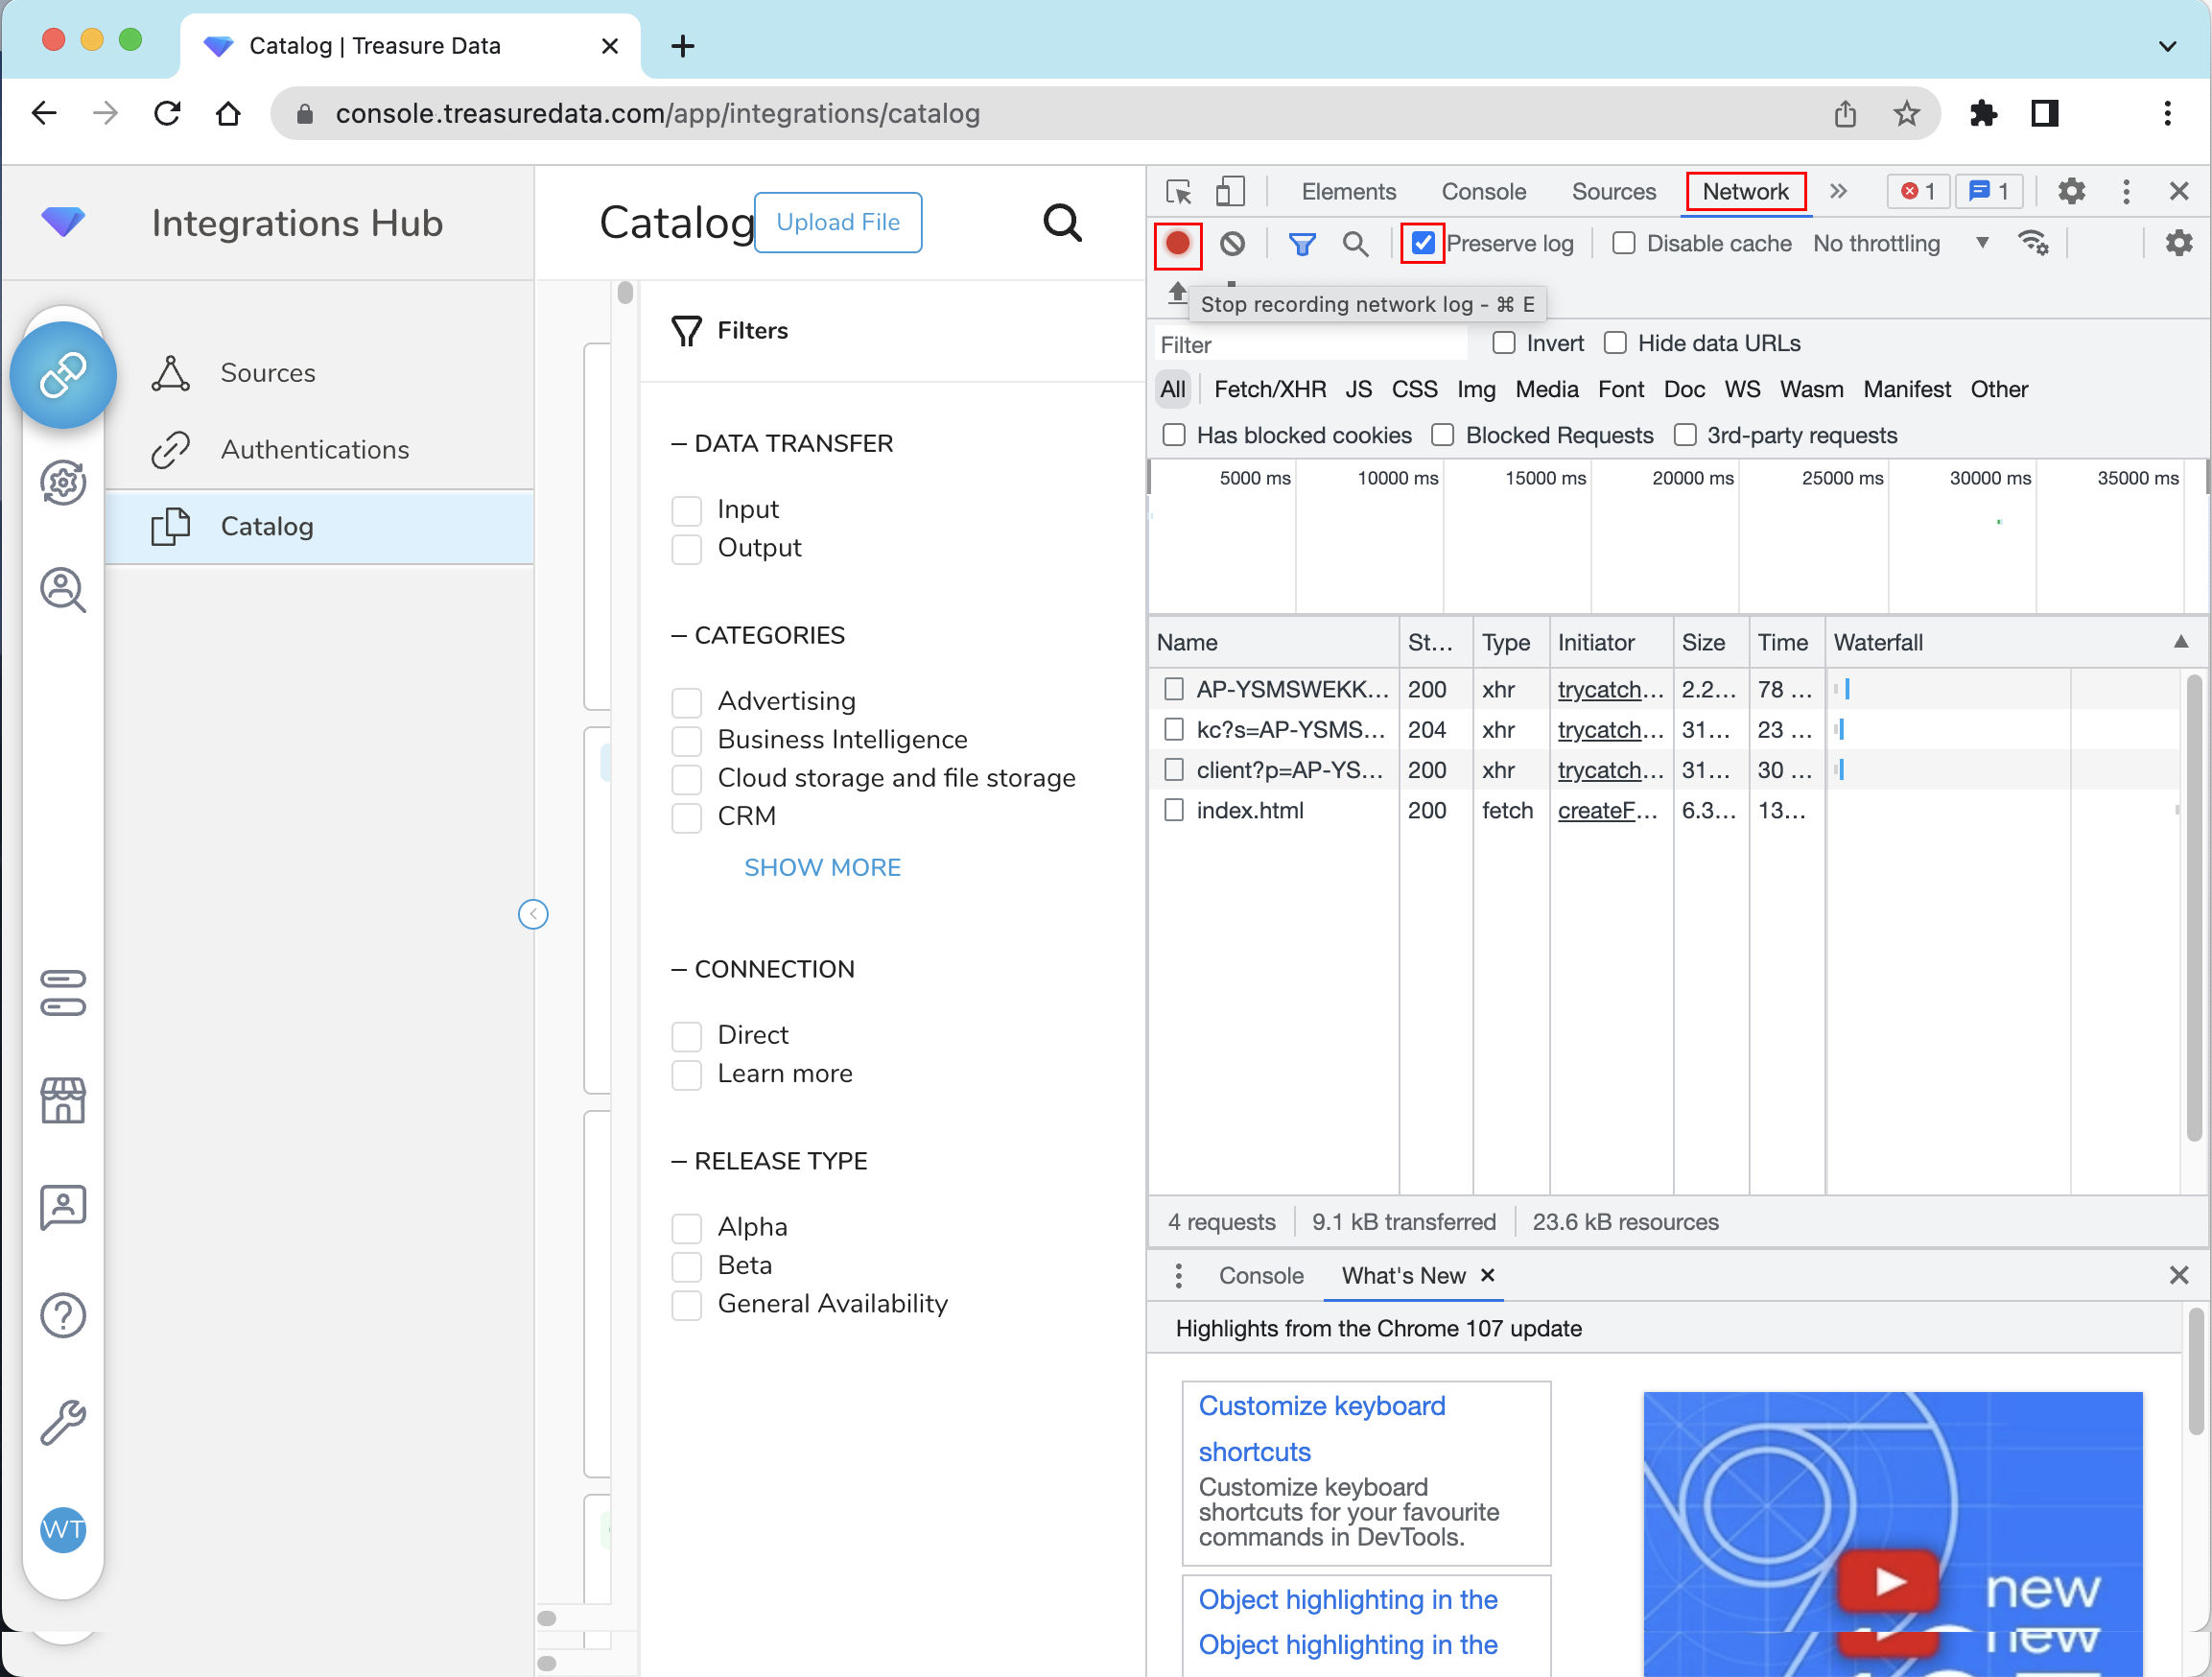Expand more DevTools tabs chevron
The image size is (2212, 1677).
point(1838,192)
